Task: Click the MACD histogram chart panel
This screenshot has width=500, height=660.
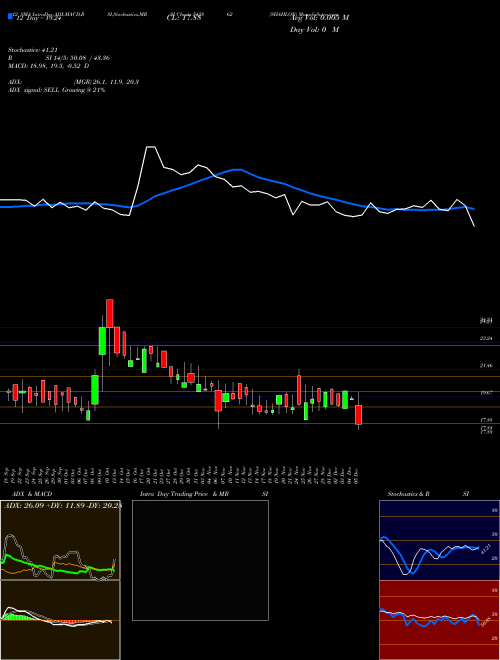Action: (x=60, y=620)
